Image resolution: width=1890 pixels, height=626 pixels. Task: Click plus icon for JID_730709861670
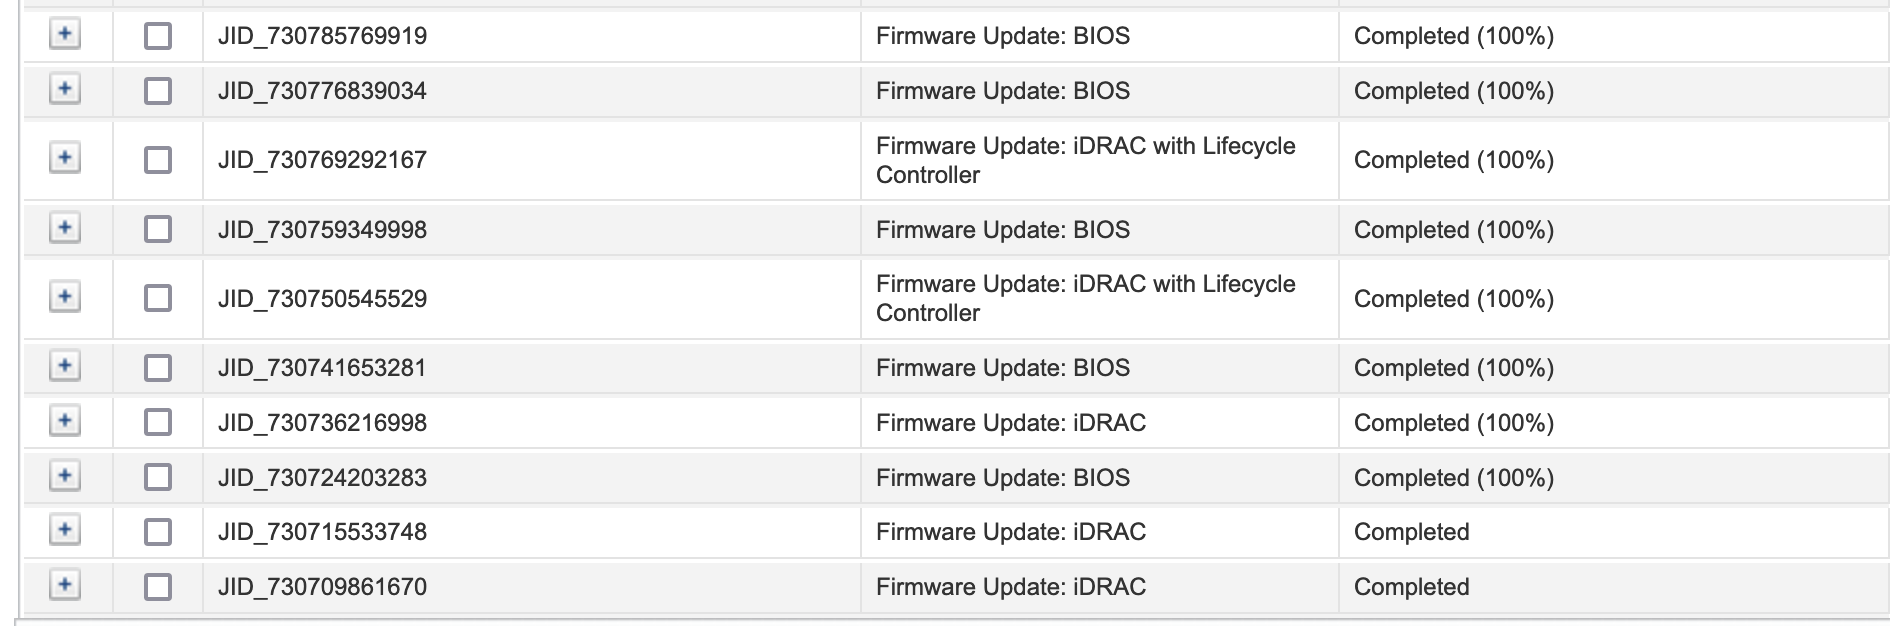click(65, 585)
